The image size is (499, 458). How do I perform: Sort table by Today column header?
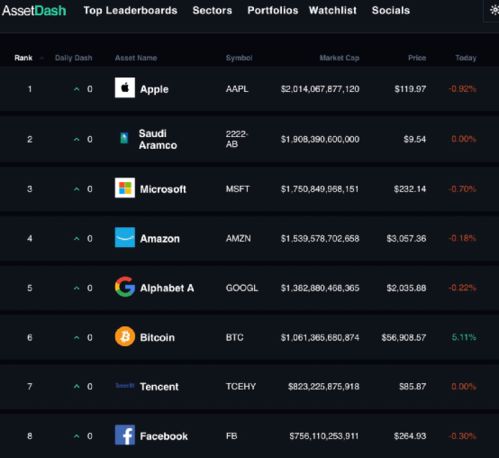[466, 58]
